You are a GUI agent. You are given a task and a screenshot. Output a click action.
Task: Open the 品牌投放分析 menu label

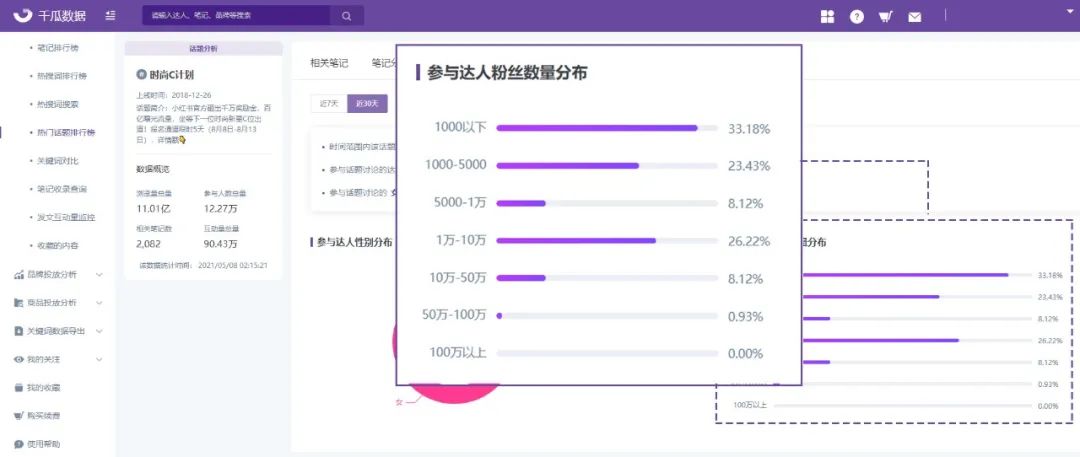click(x=52, y=274)
